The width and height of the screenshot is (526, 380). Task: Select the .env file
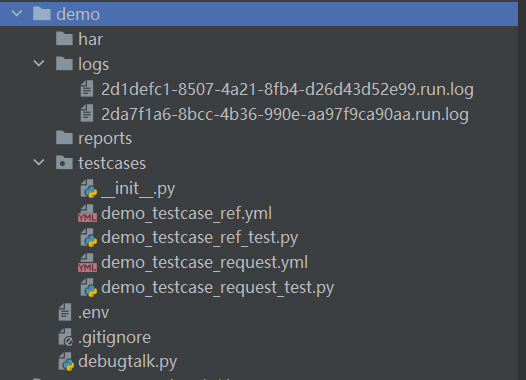93,313
